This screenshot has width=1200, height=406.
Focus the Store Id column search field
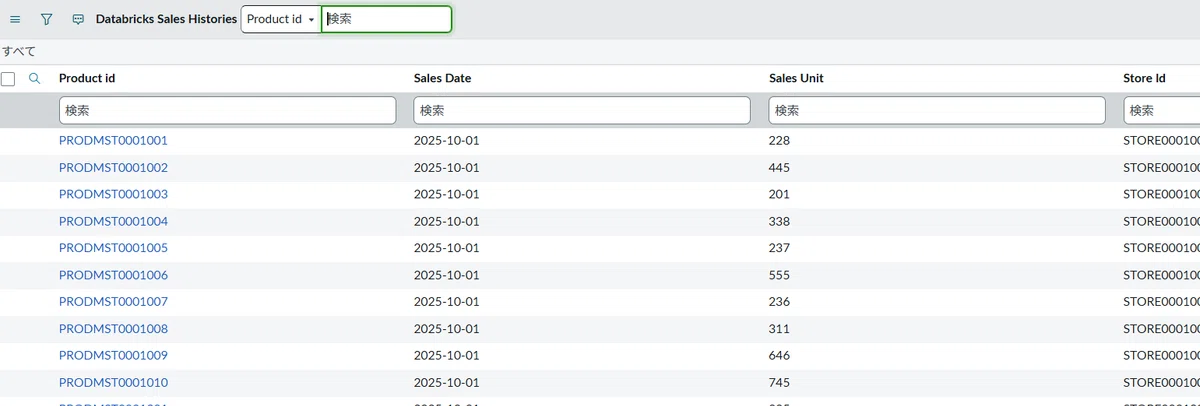1162,110
